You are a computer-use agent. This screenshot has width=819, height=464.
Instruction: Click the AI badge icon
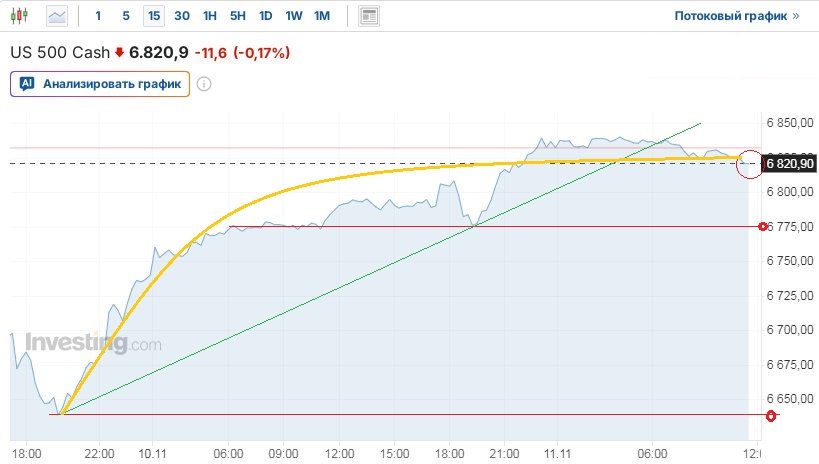[27, 84]
